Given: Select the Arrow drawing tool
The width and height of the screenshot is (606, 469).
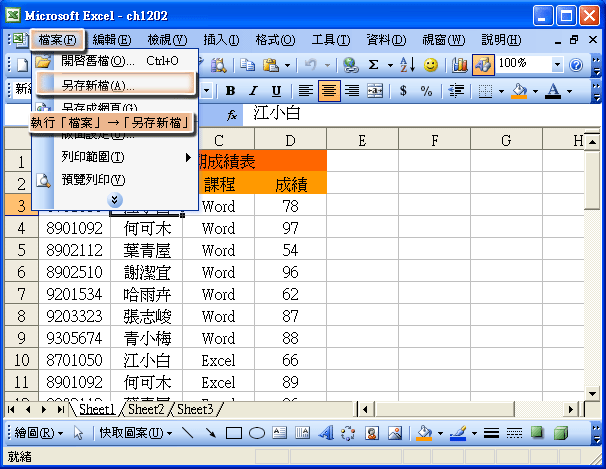Looking at the screenshot, I should (210, 433).
